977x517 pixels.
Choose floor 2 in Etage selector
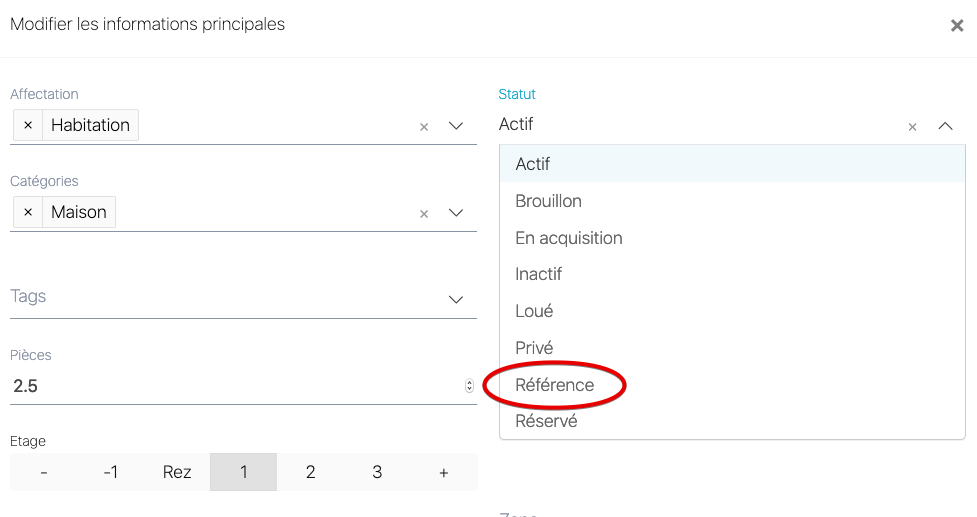[310, 472]
